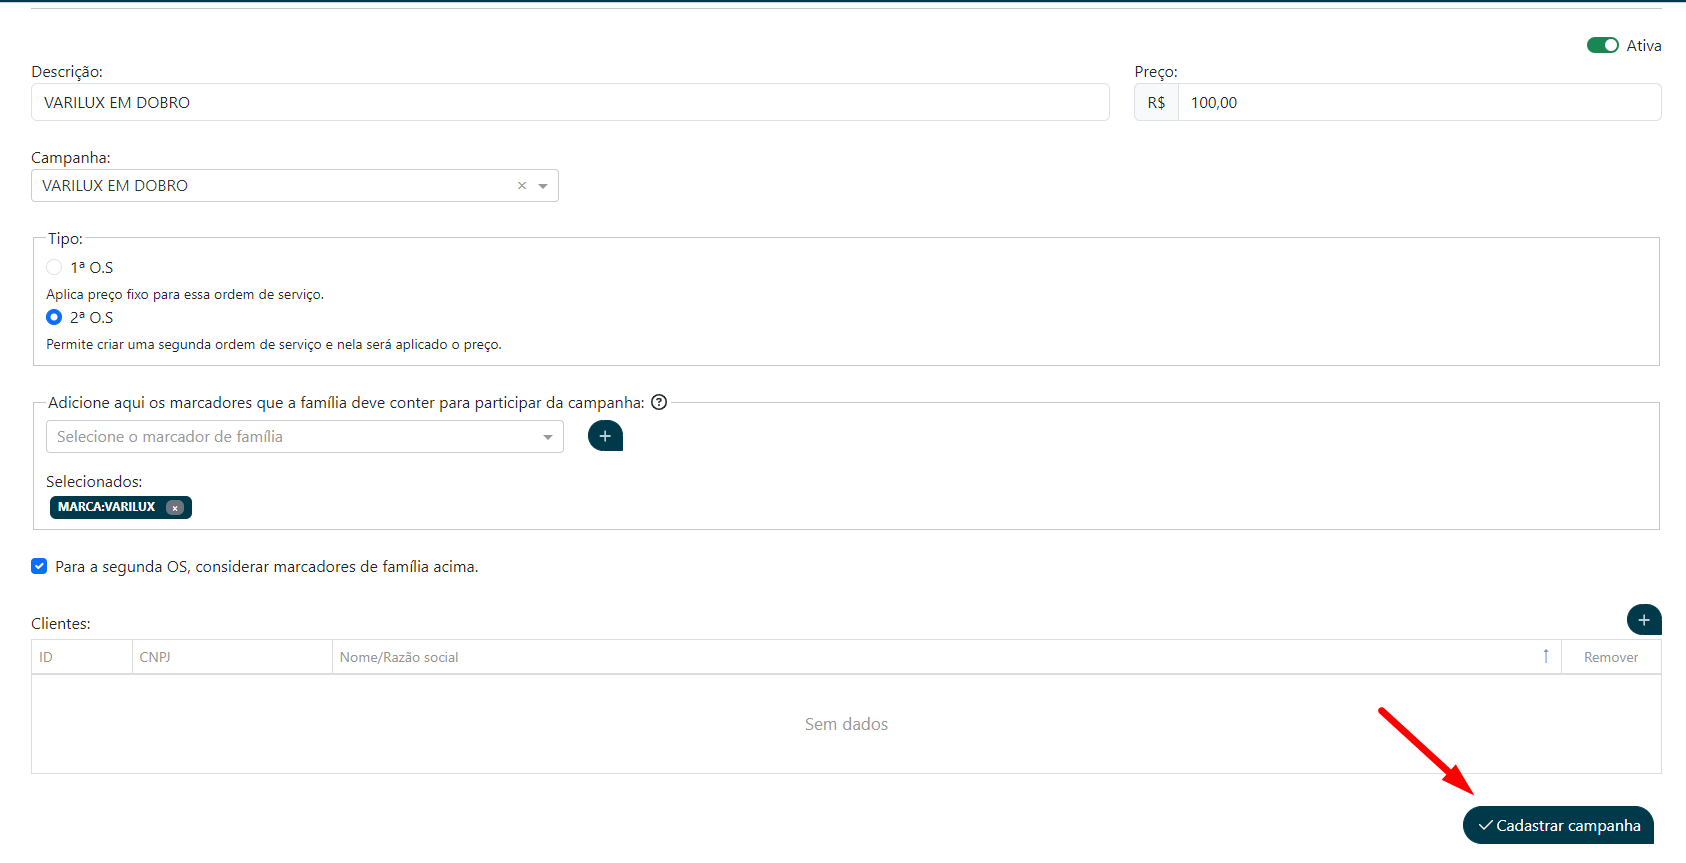Screen dimensions: 1686x863
Task: Add the family marker with plus button
Action: coord(605,436)
